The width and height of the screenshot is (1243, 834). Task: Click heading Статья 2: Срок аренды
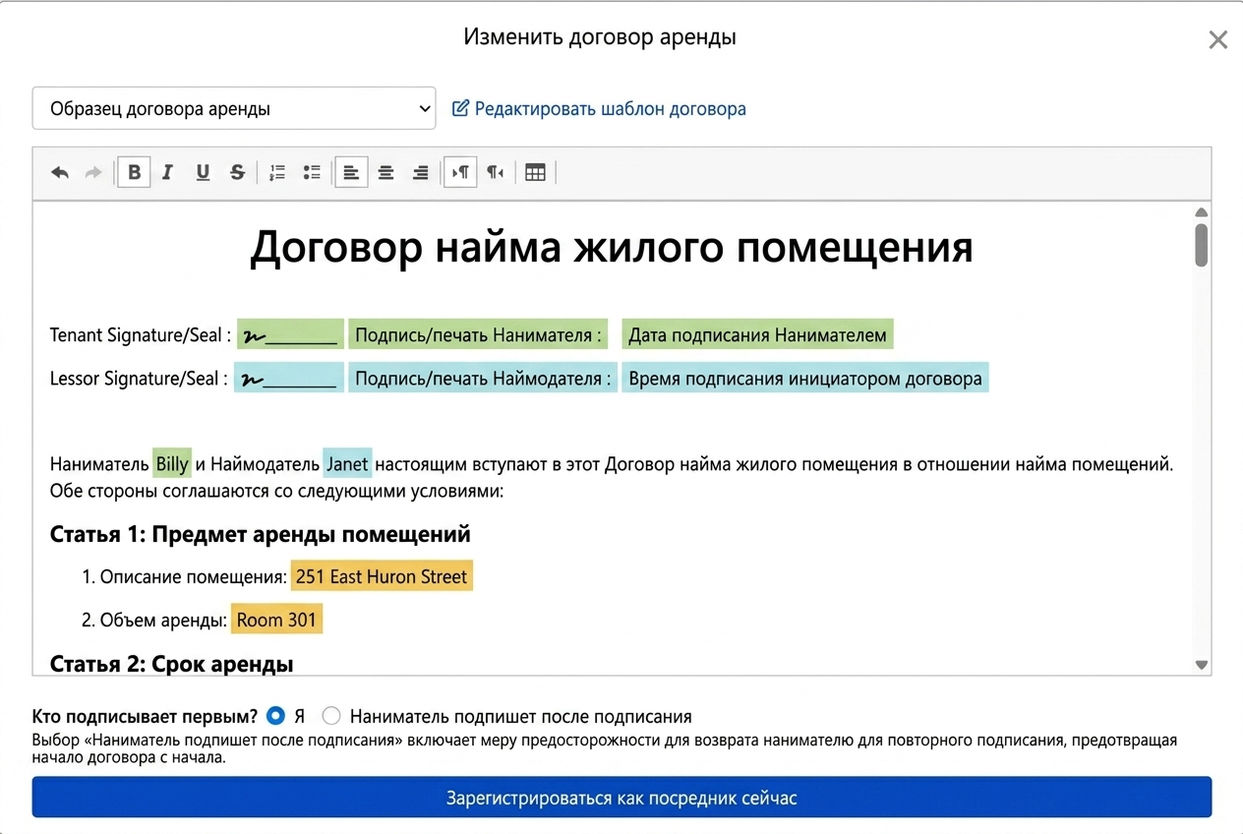click(x=171, y=664)
